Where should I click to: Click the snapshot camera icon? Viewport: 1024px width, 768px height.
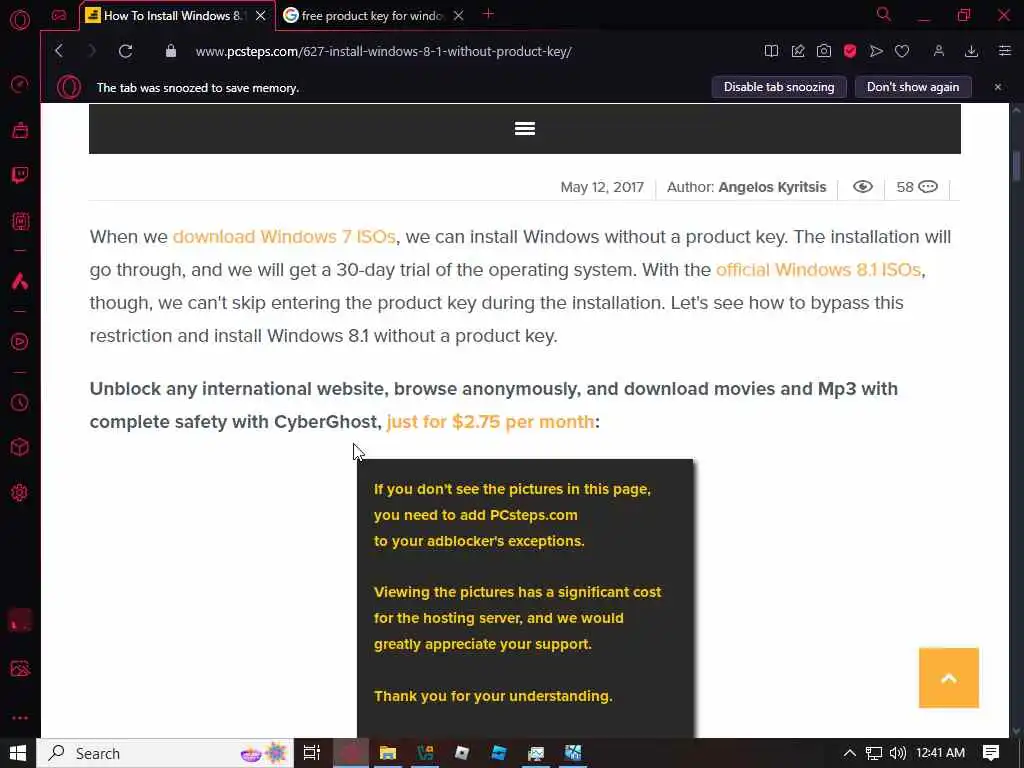pyautogui.click(x=824, y=51)
